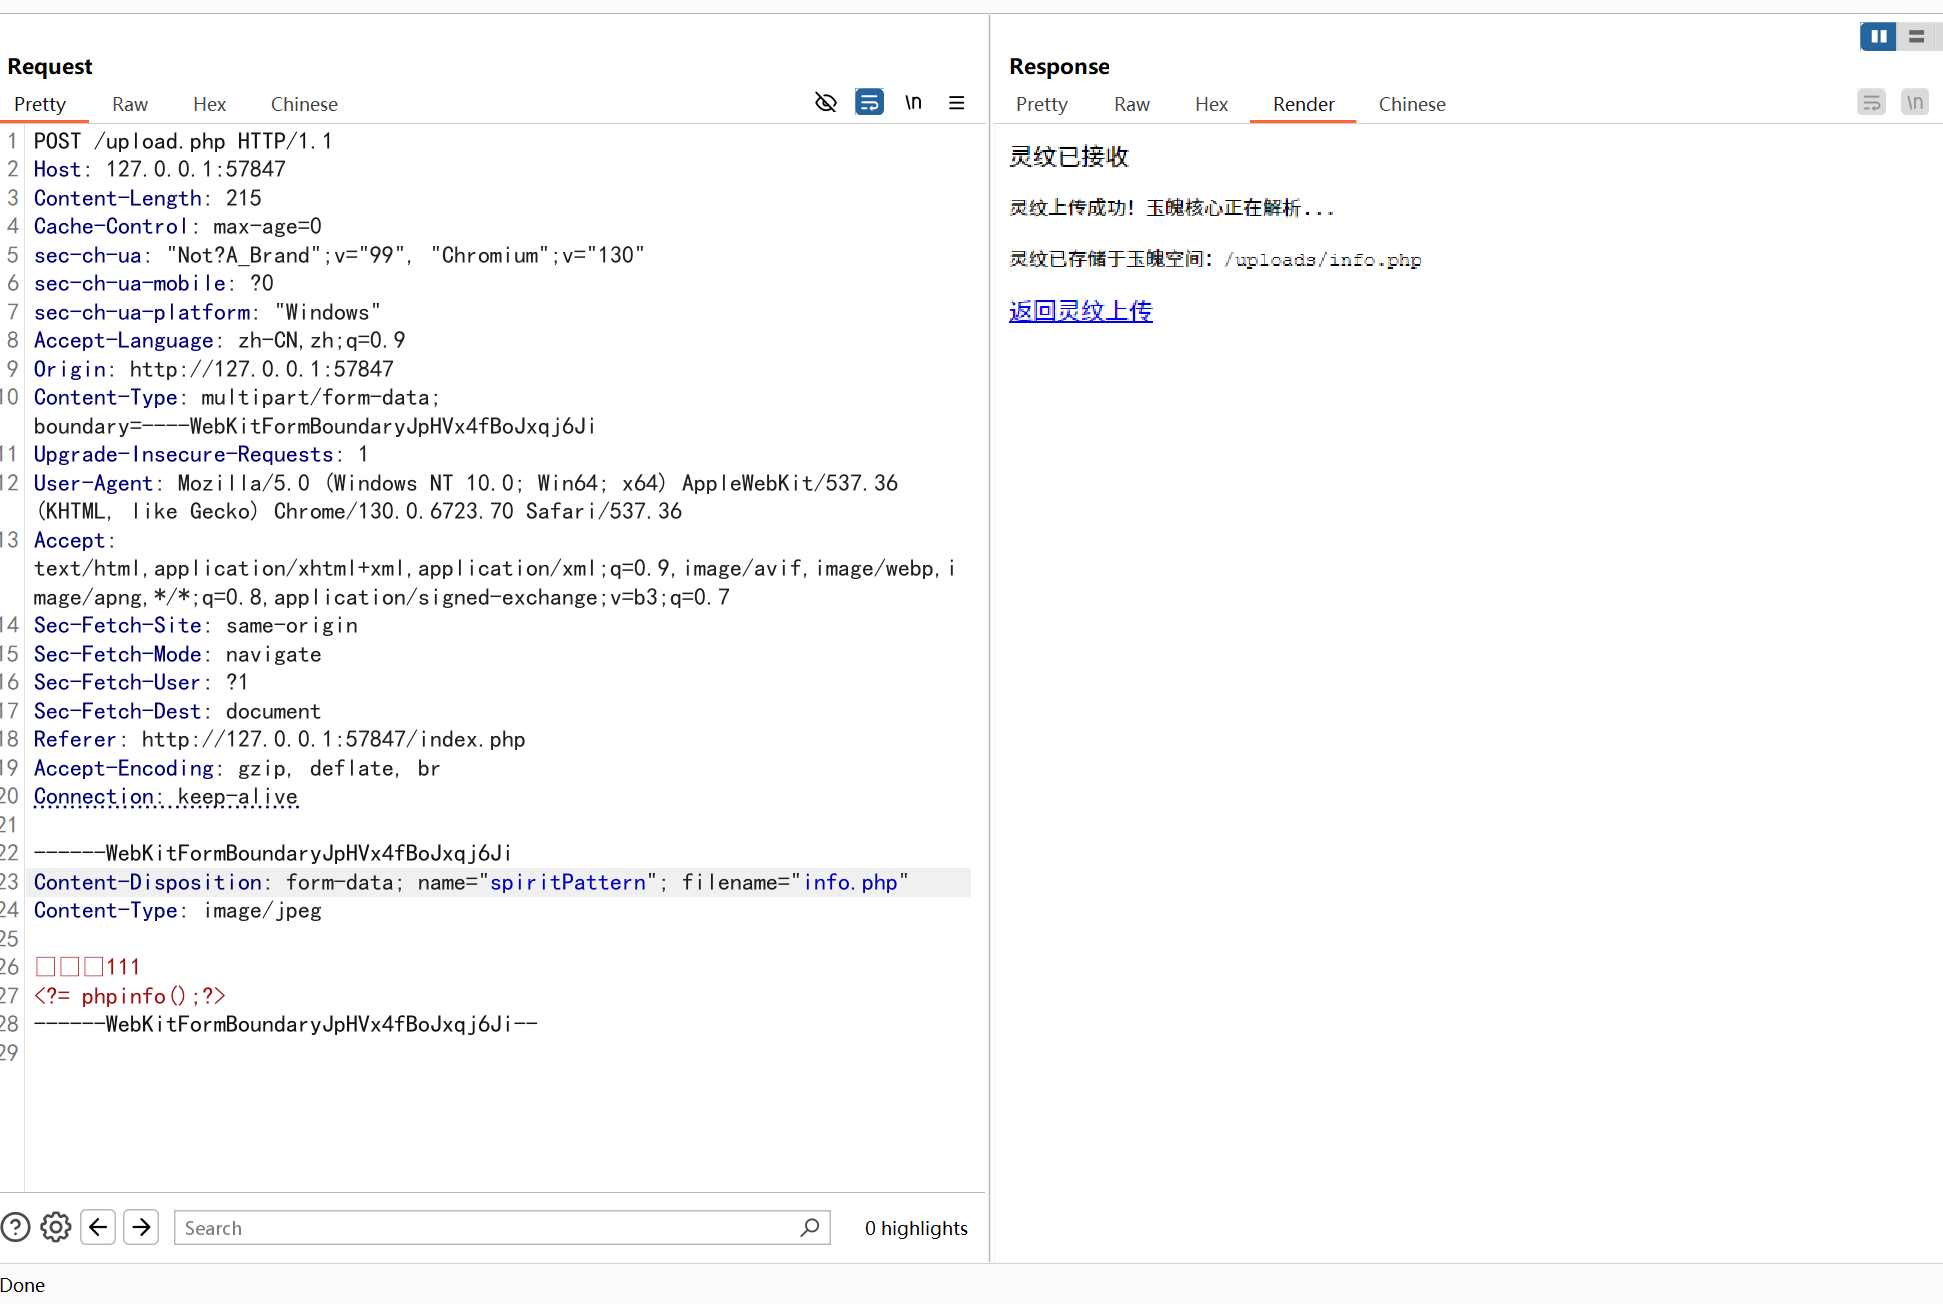Go to next search match arrow
This screenshot has width=1943, height=1304.
tap(141, 1227)
